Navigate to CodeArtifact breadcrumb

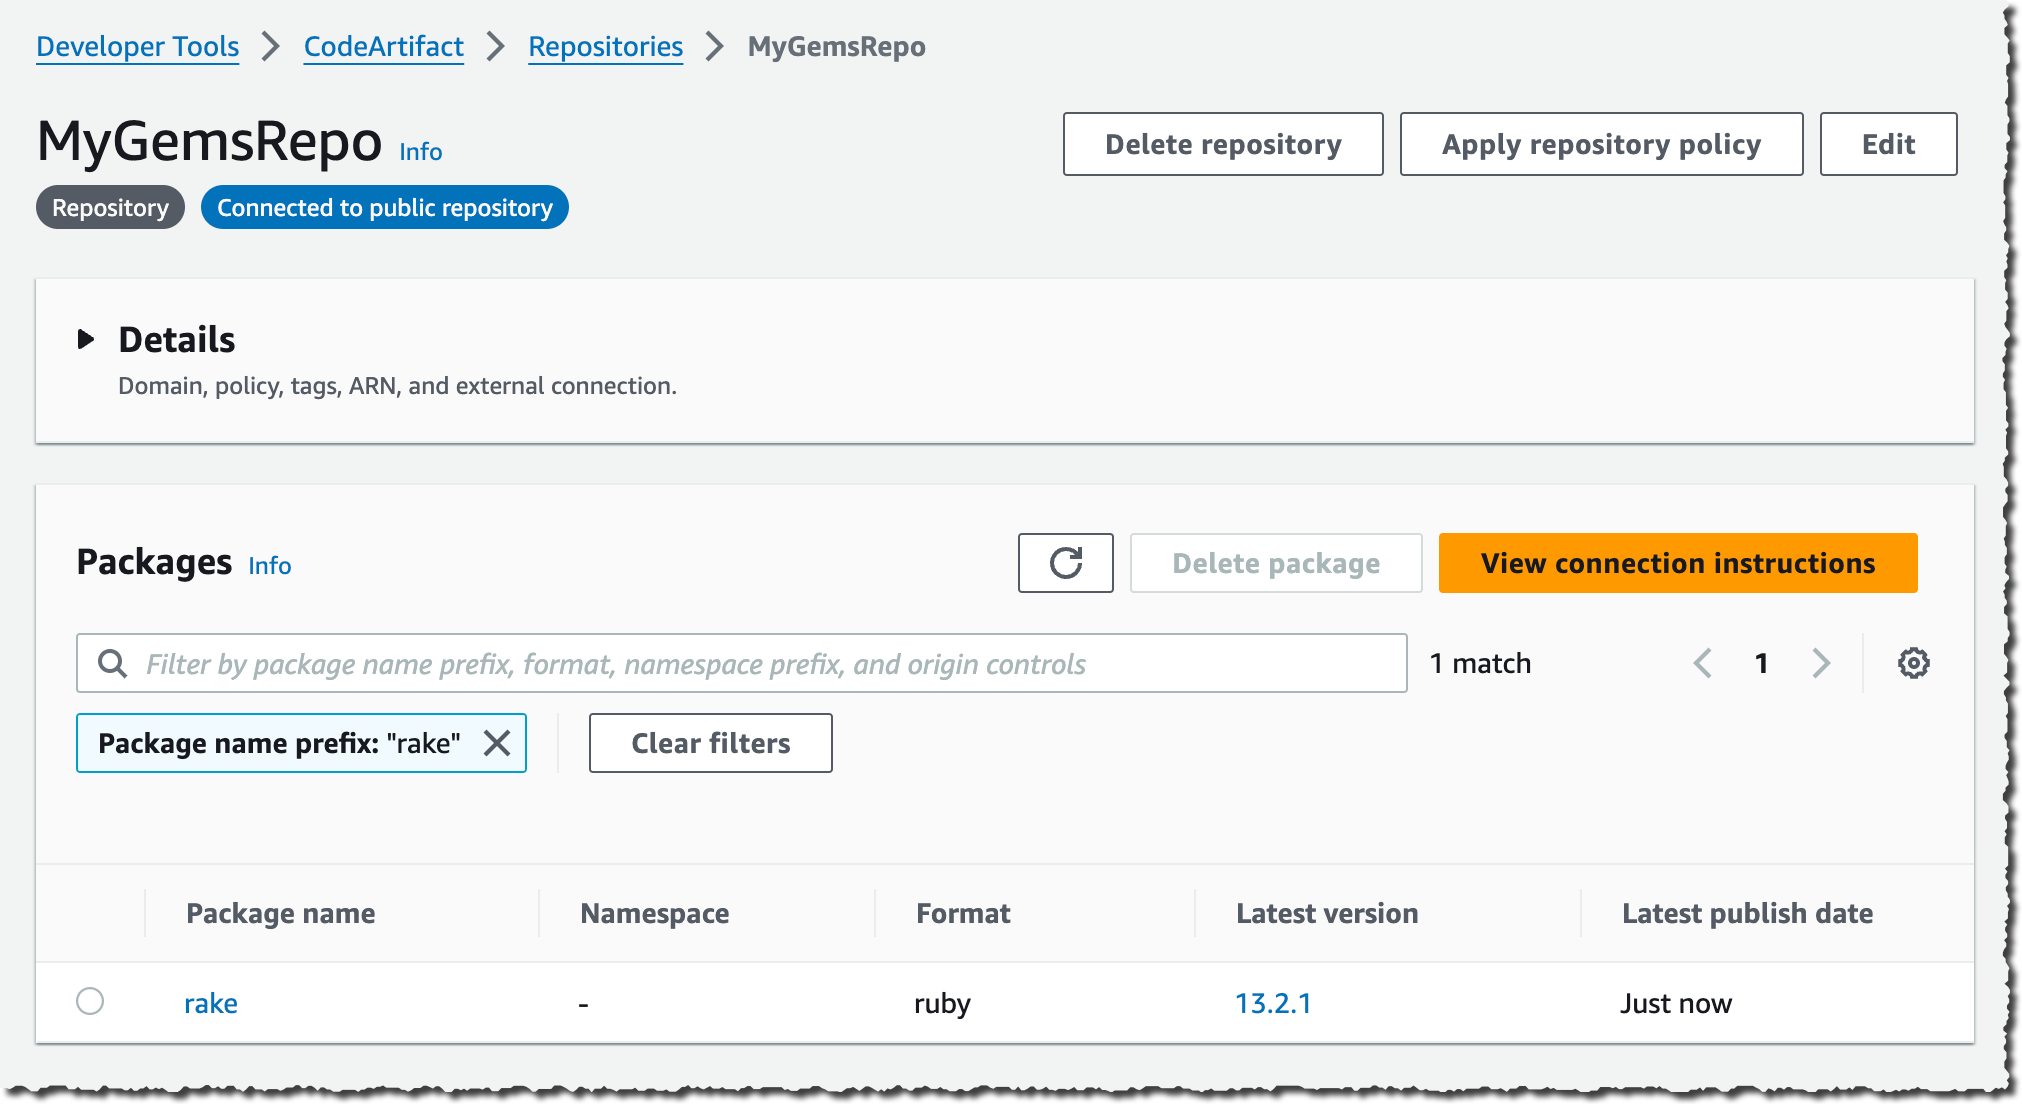tap(383, 47)
